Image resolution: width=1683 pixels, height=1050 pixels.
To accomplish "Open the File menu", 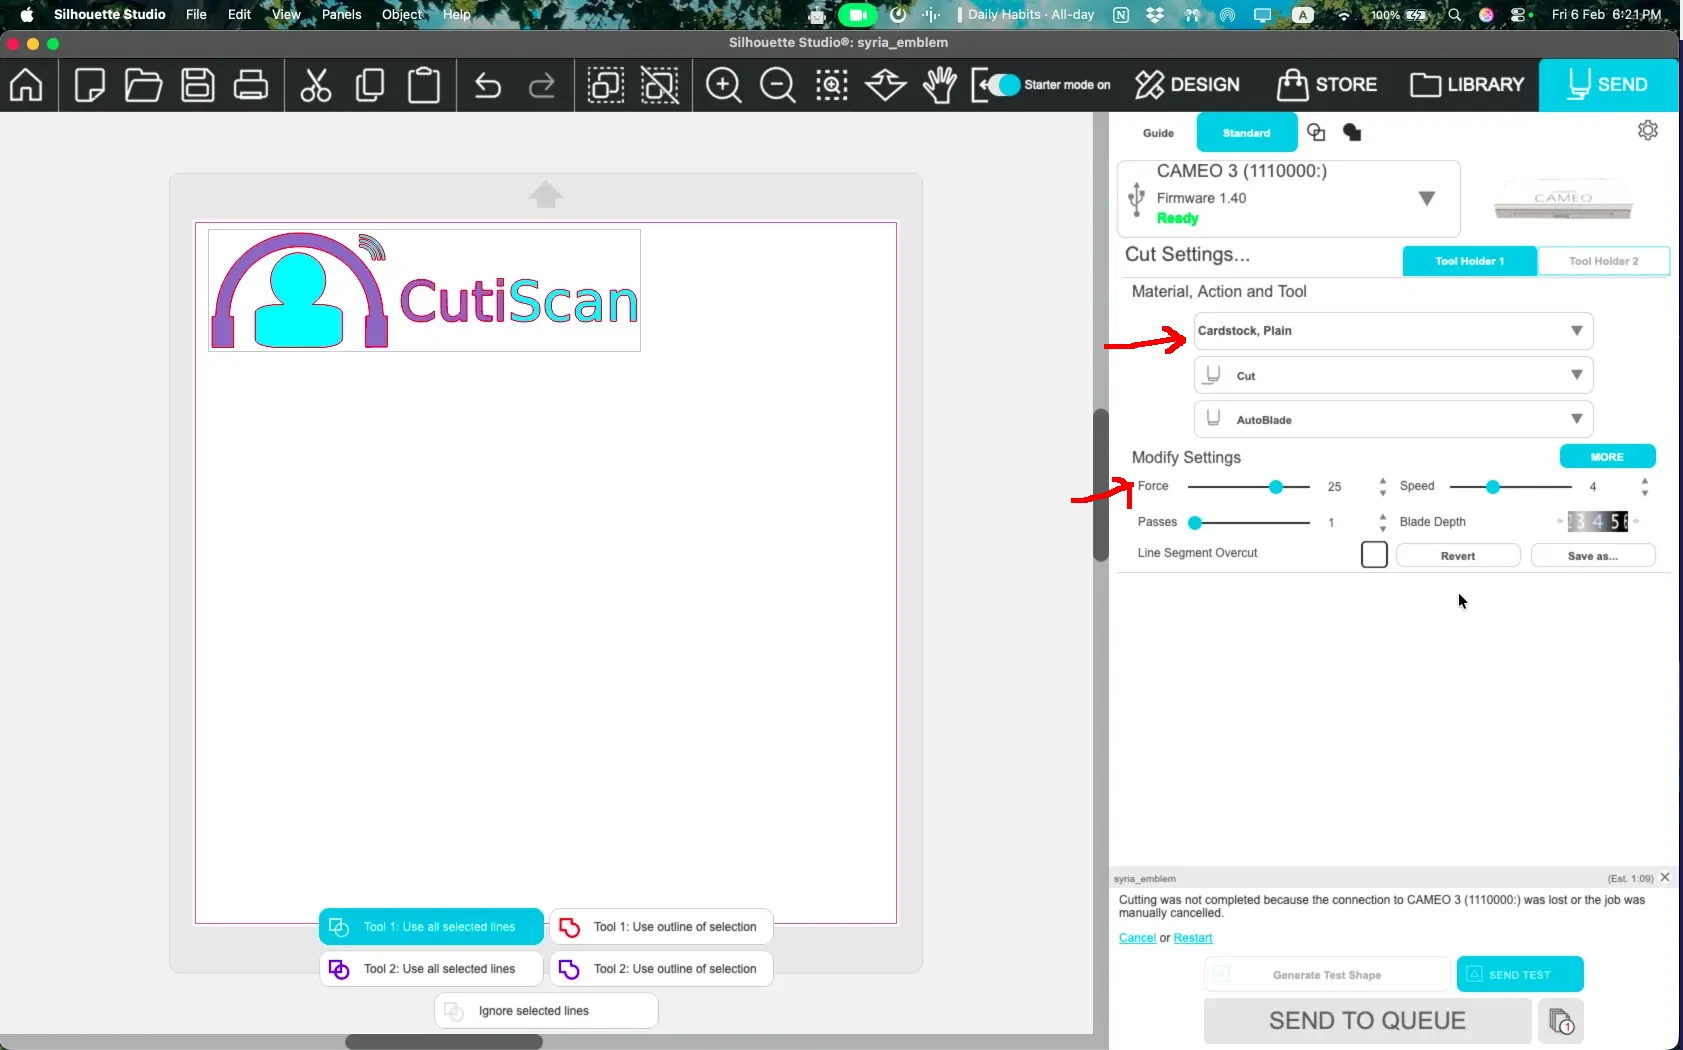I will click(x=196, y=15).
